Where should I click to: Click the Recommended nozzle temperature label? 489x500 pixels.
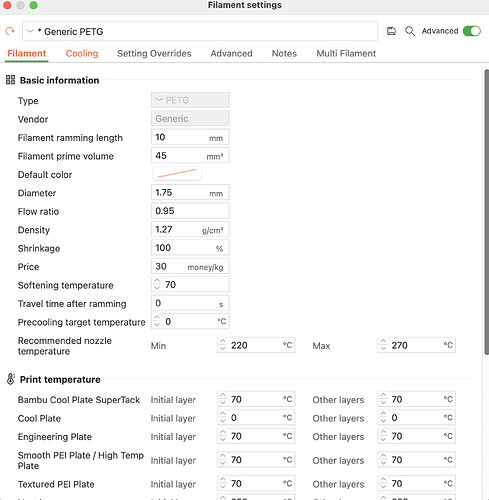point(65,346)
